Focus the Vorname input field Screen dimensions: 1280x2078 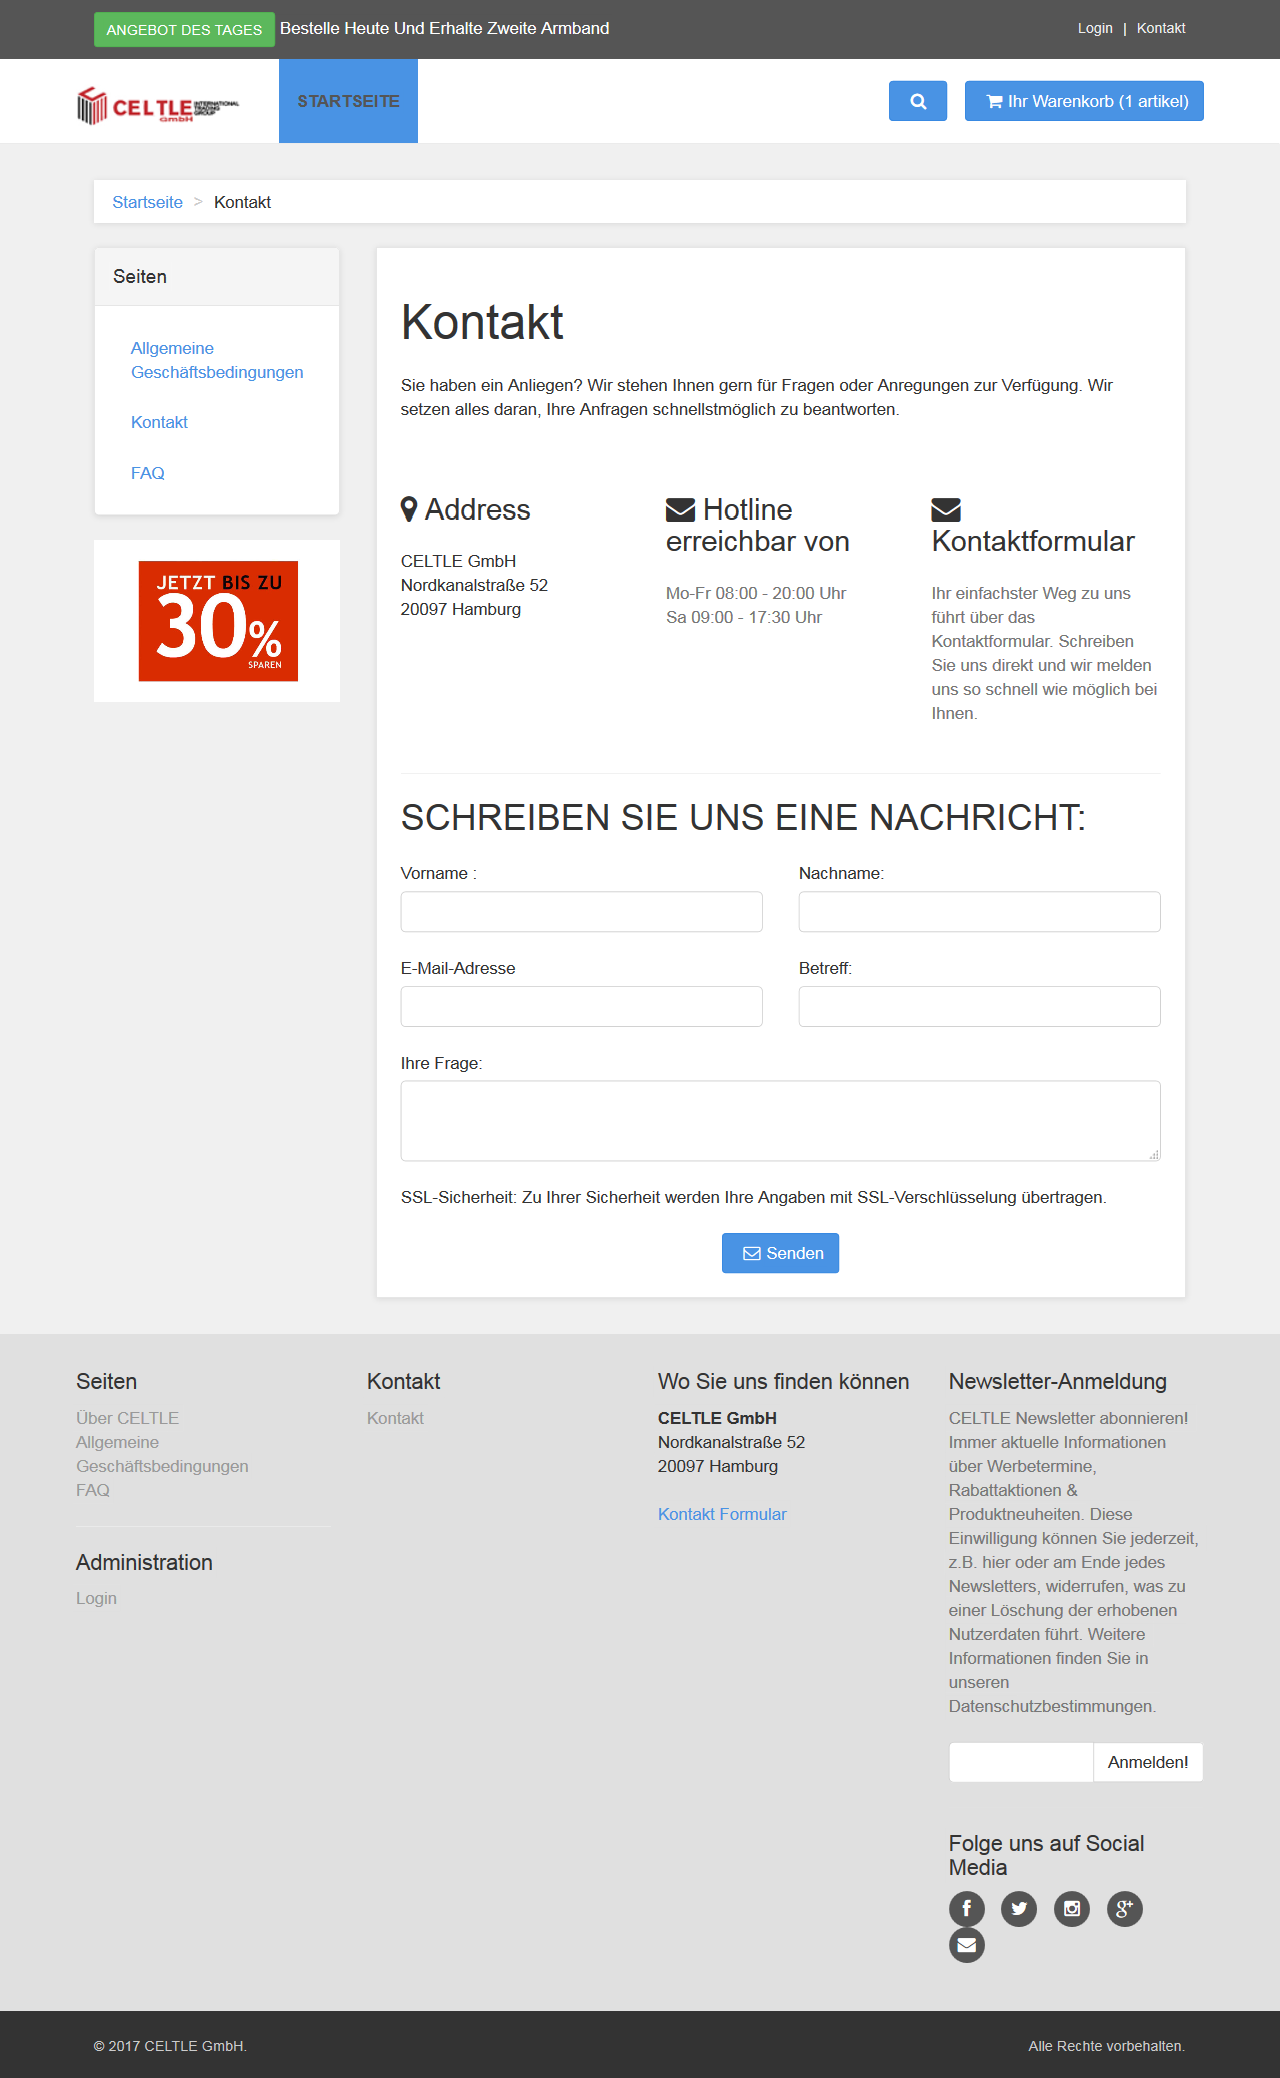pyautogui.click(x=581, y=912)
